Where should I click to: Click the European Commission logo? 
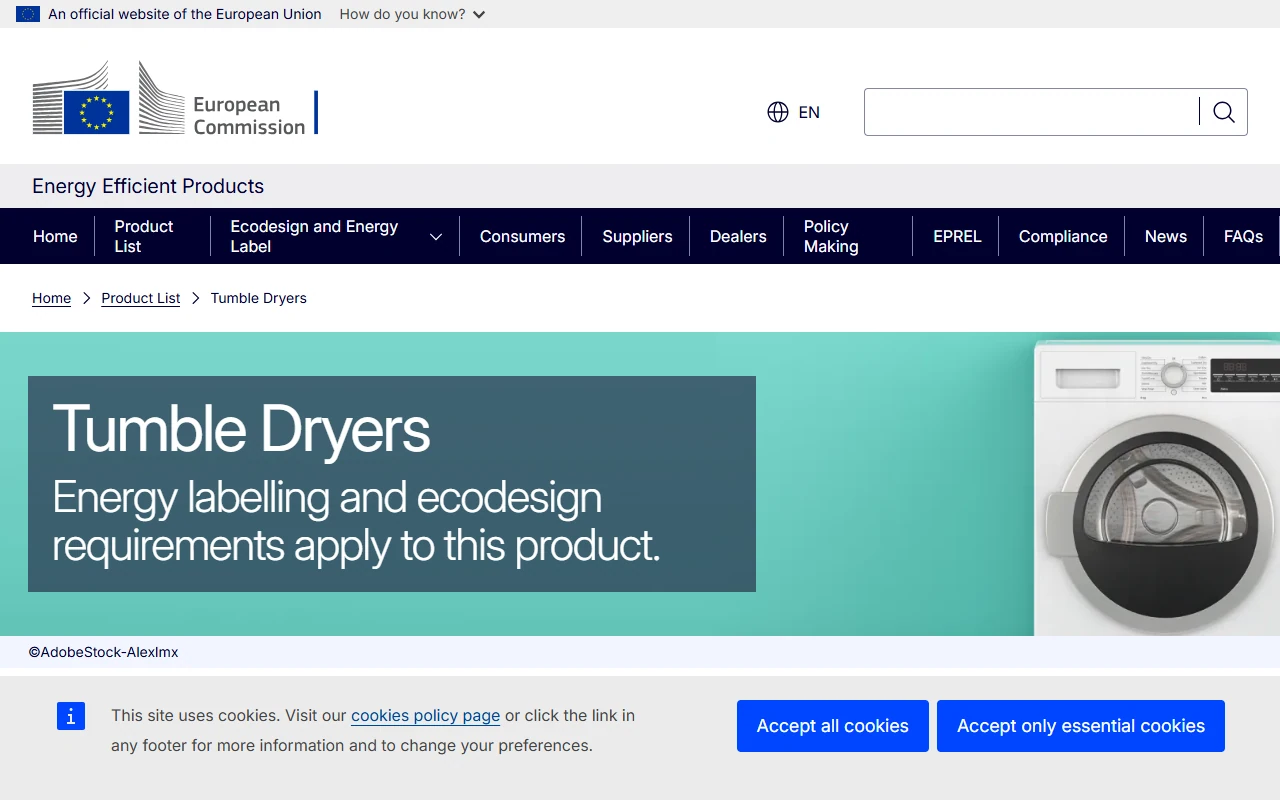175,98
